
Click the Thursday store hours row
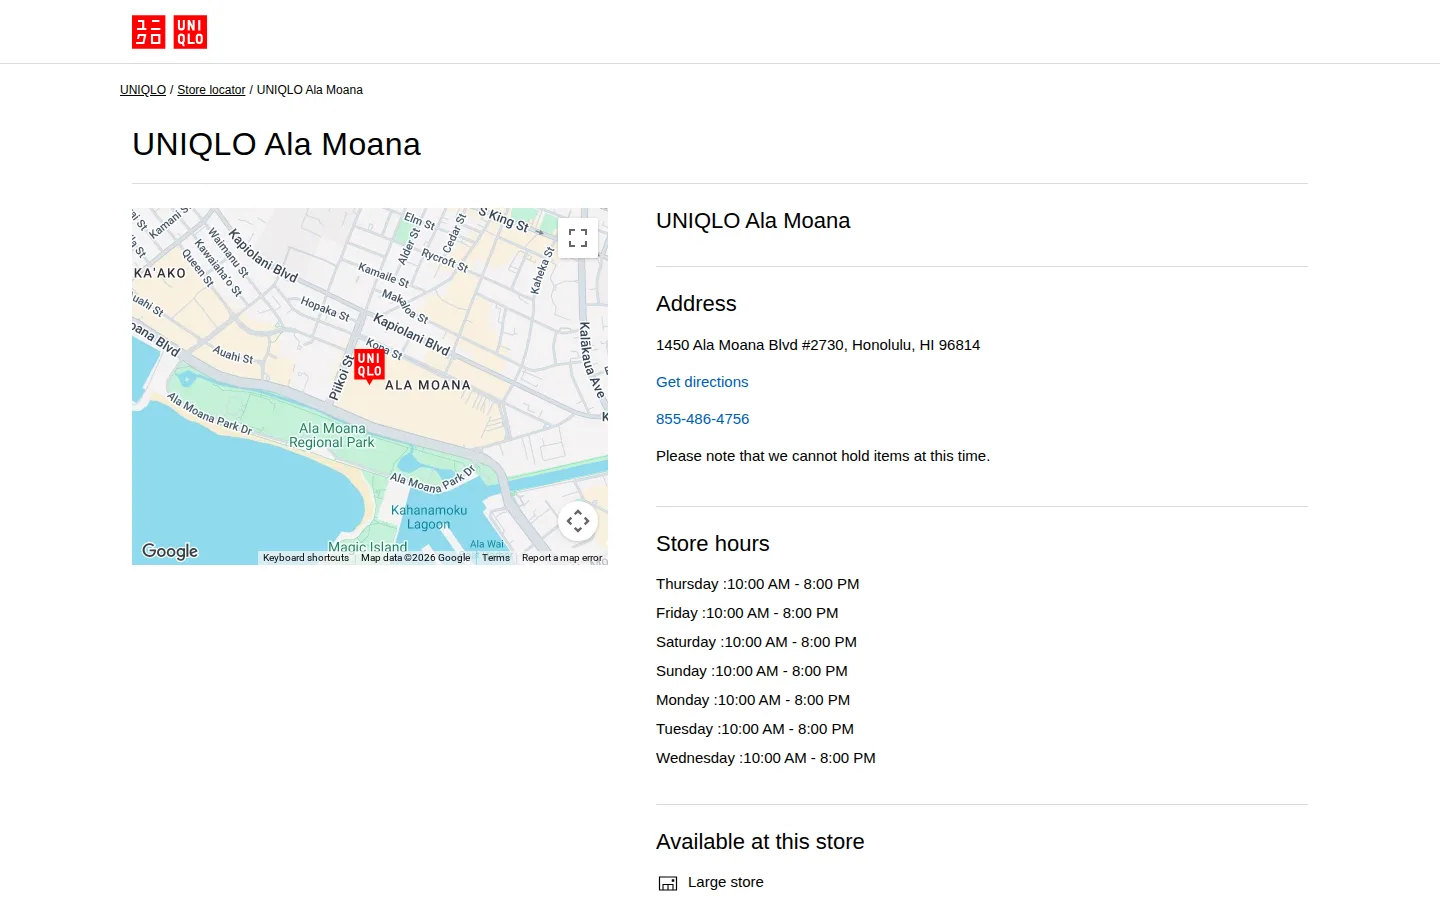pos(758,584)
